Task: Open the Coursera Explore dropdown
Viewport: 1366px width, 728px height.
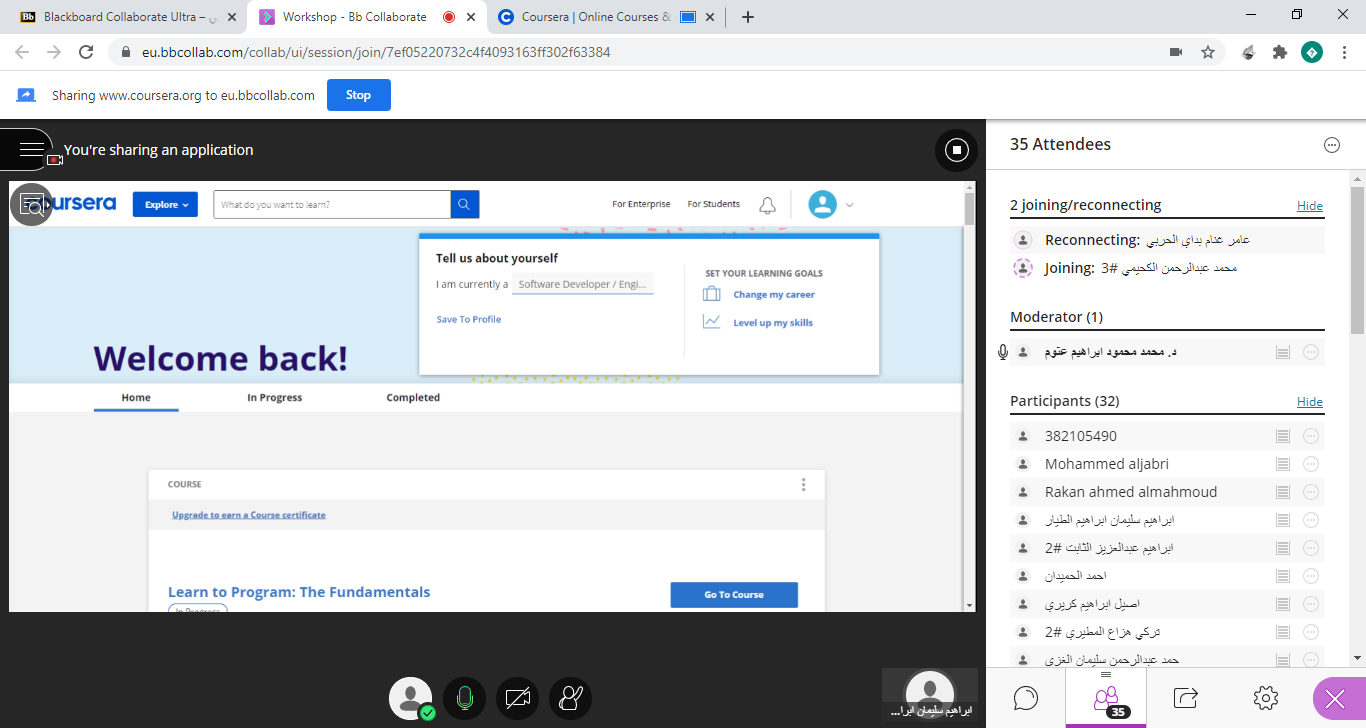Action: (165, 204)
